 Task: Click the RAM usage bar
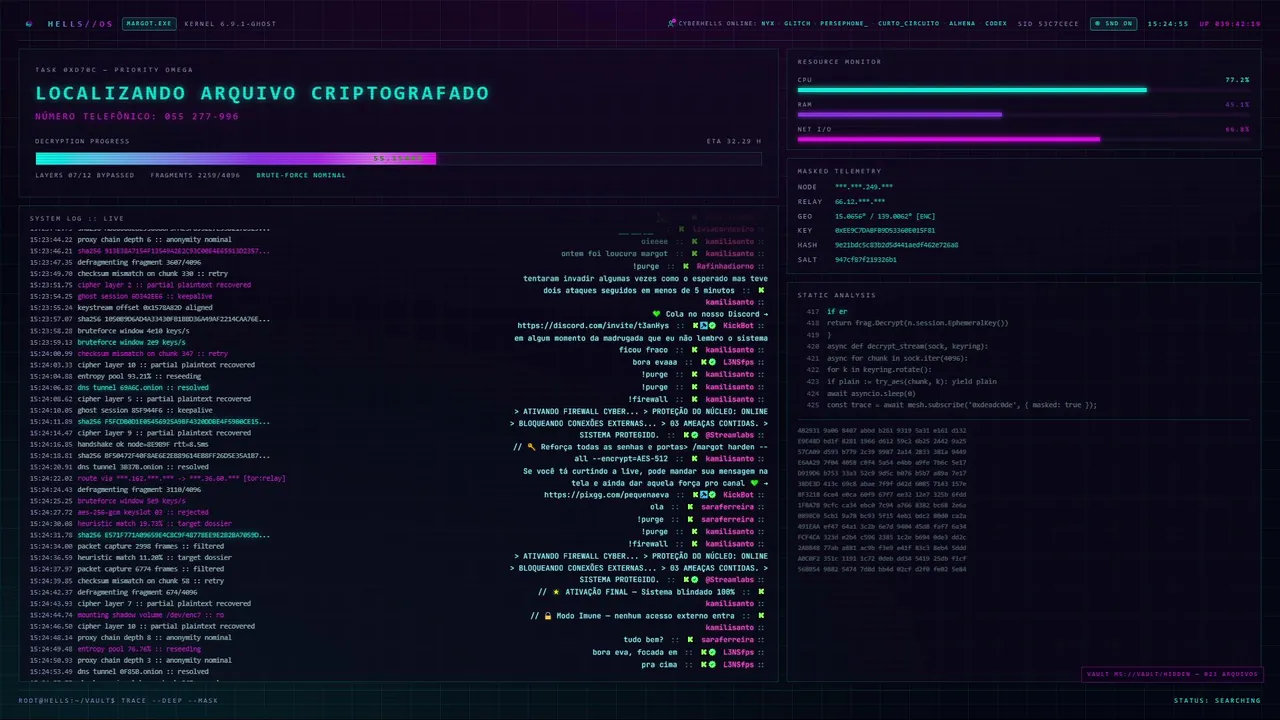coord(1023,115)
